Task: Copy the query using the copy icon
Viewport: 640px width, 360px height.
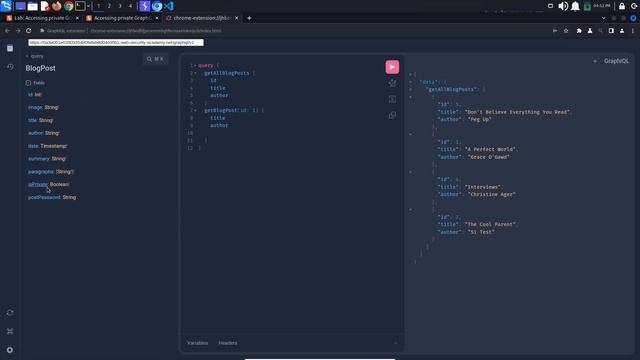Action: pos(392,115)
